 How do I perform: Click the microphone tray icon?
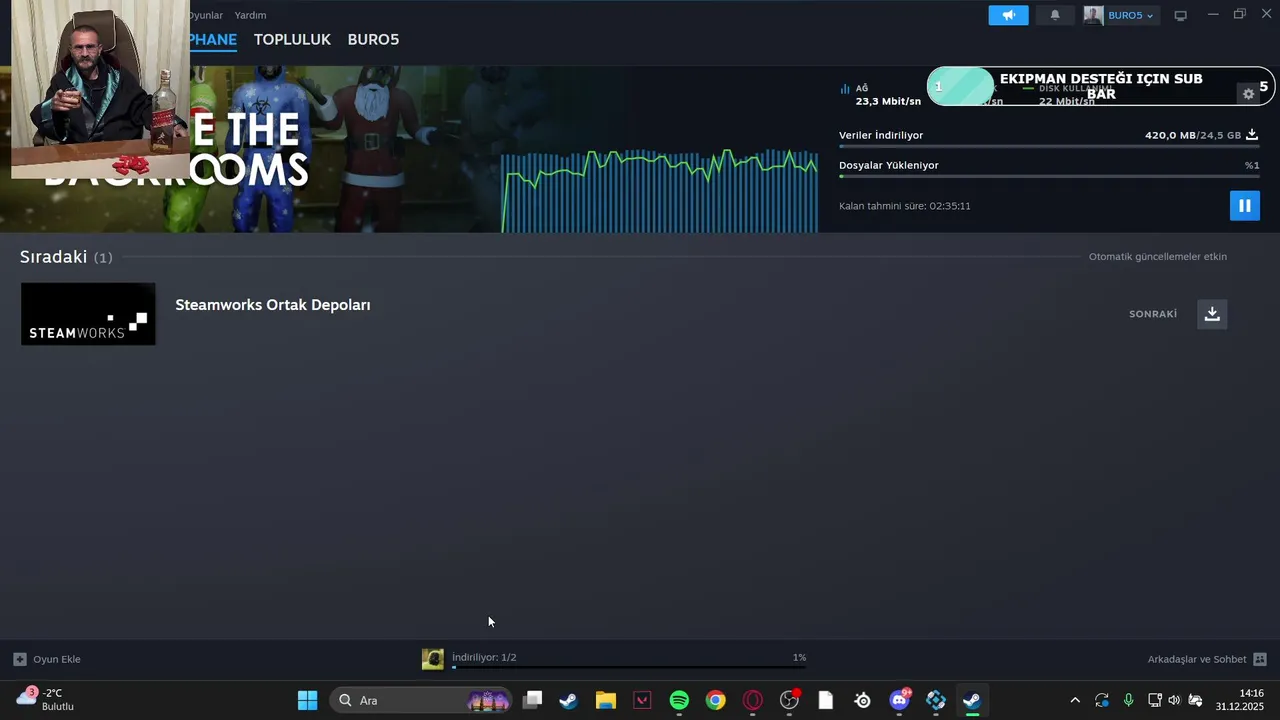(x=1128, y=700)
